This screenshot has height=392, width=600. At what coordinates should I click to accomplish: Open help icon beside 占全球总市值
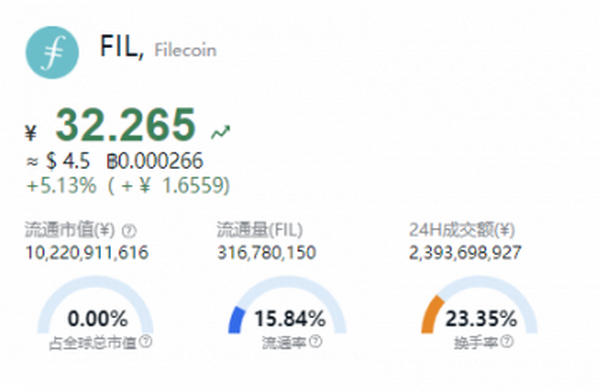tap(145, 341)
